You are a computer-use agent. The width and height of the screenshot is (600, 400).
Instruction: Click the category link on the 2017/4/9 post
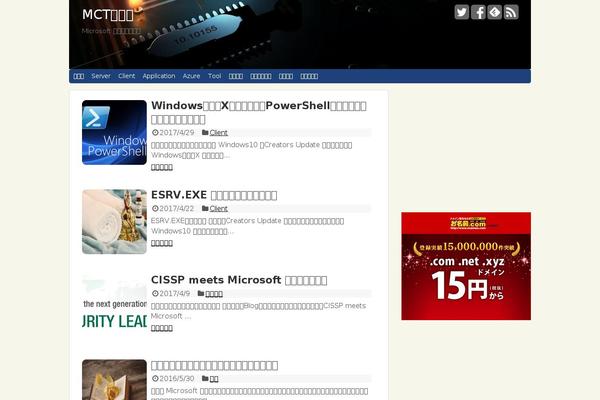coord(214,294)
